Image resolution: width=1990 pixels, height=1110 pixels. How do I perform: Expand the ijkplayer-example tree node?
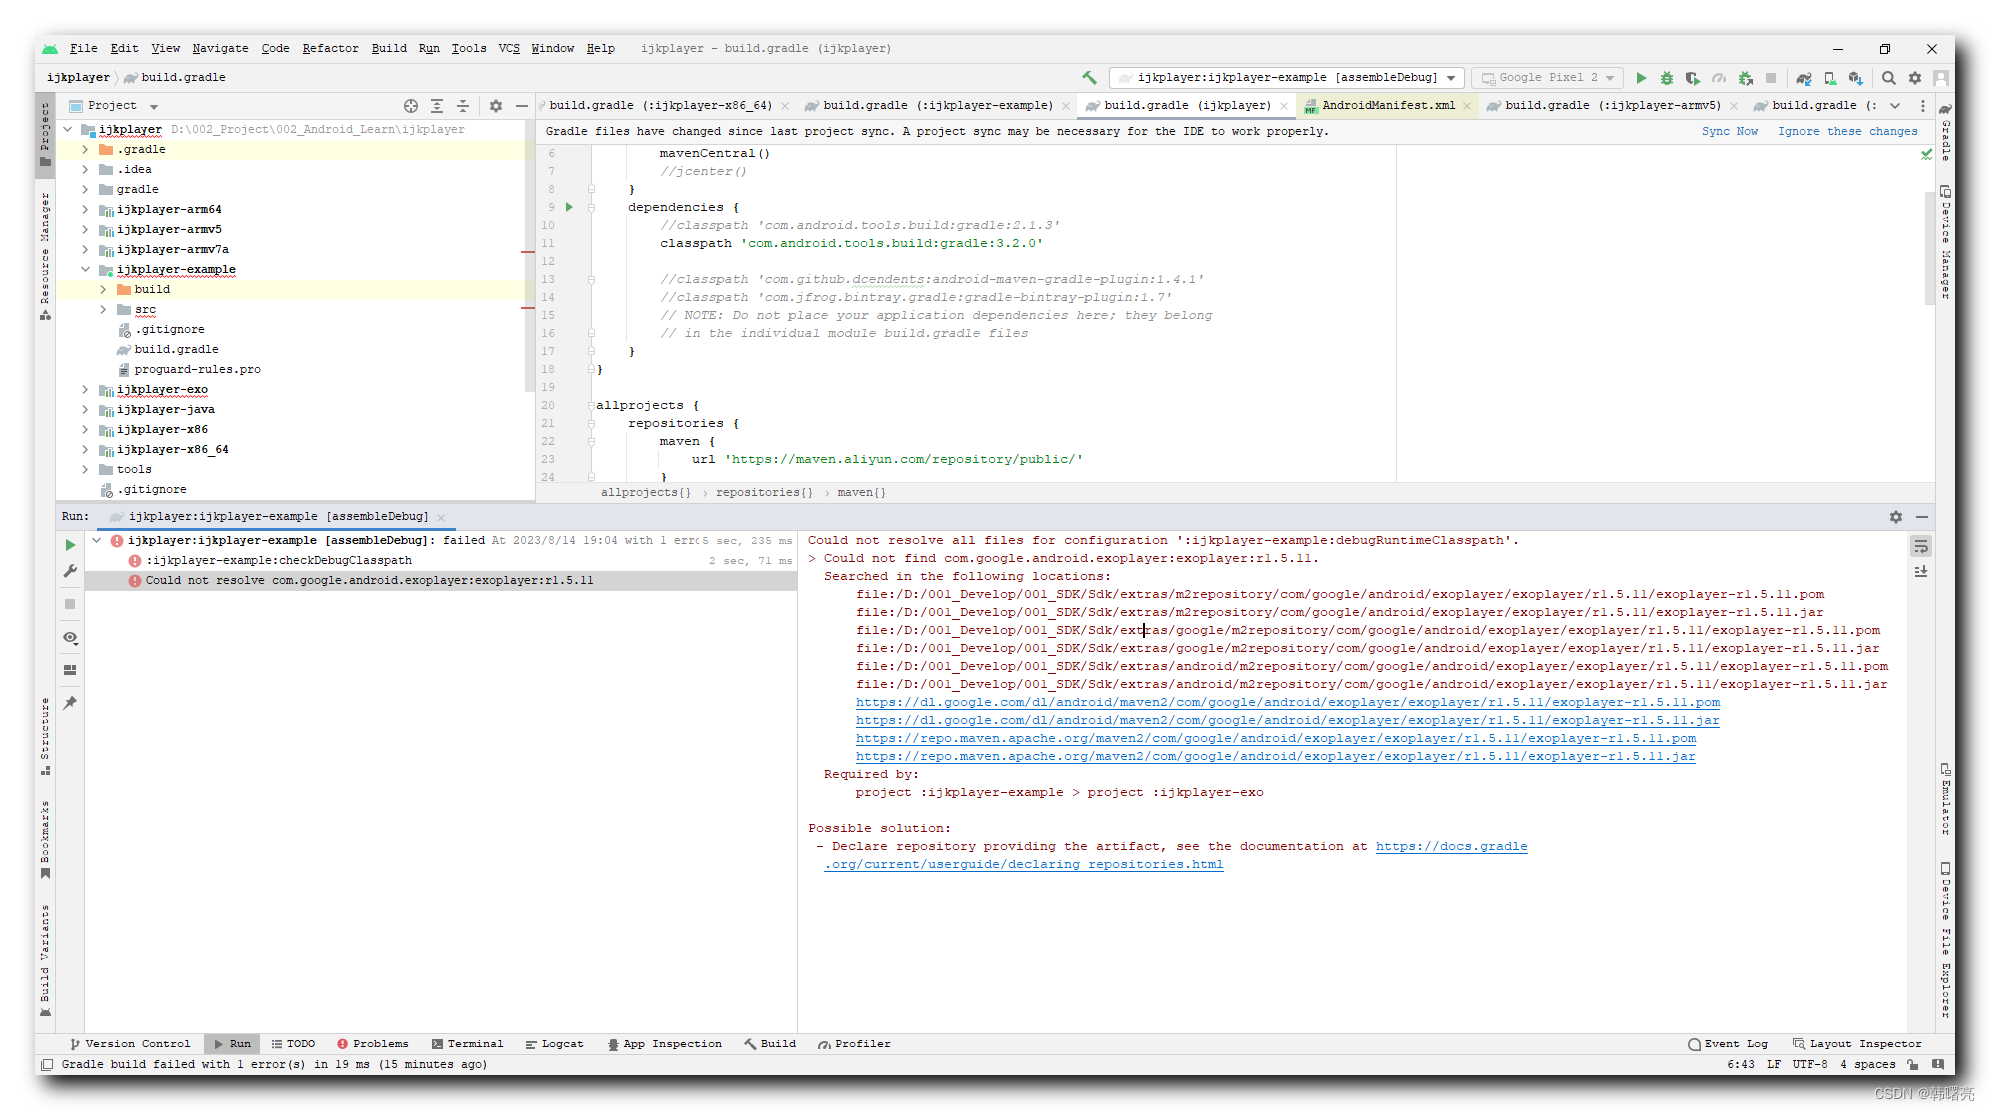point(86,269)
